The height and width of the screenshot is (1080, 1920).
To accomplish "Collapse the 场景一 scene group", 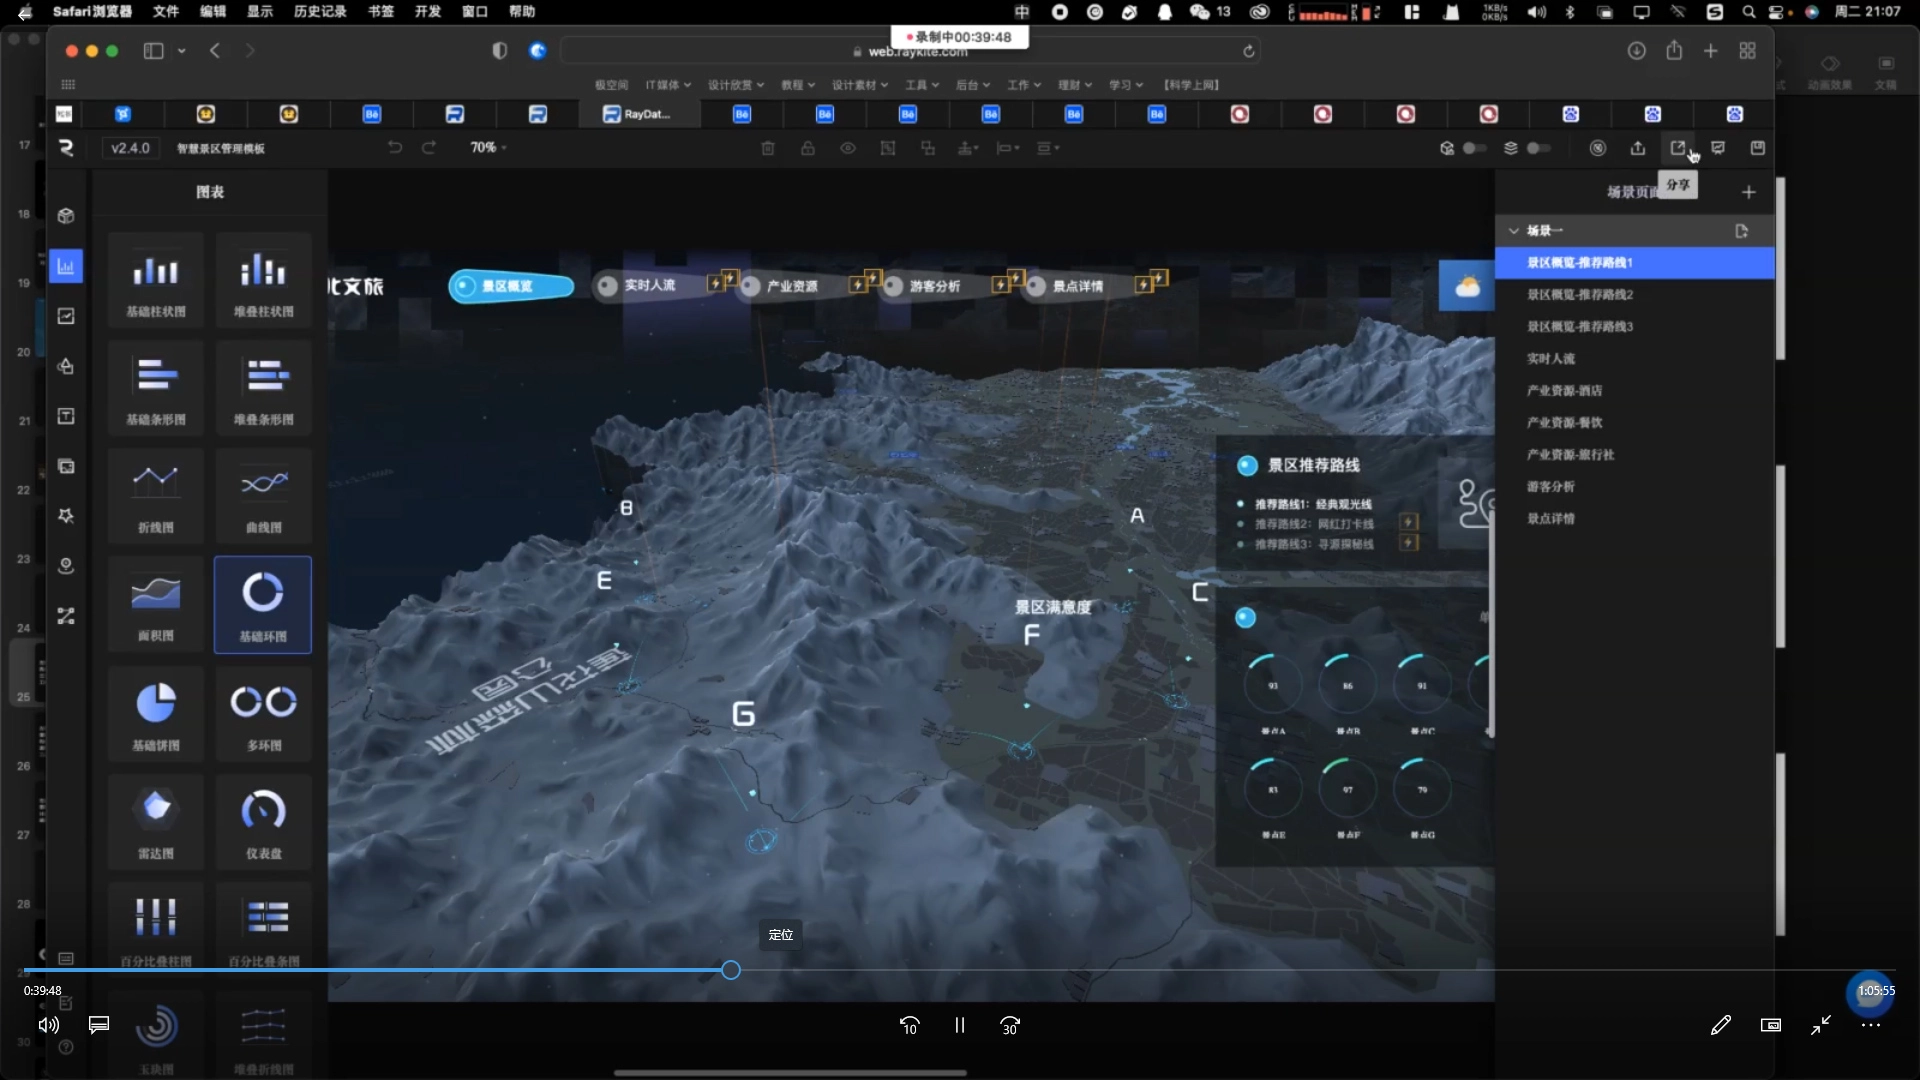I will 1514,231.
